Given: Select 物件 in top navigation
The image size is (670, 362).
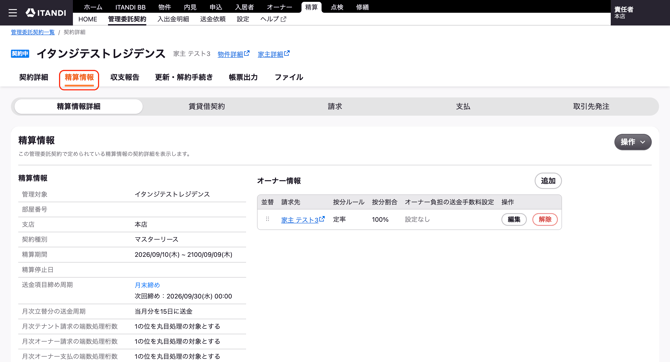Looking at the screenshot, I should coord(164,7).
